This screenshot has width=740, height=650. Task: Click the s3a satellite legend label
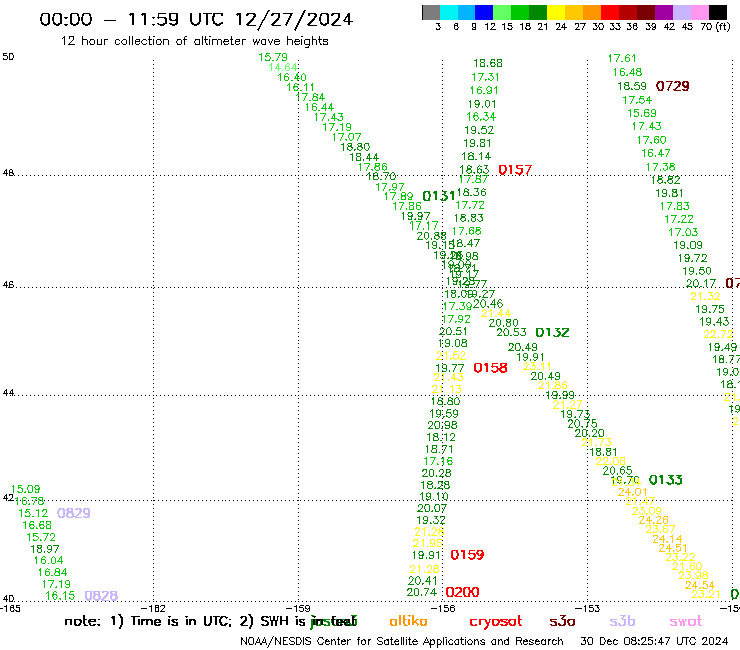tap(562, 621)
